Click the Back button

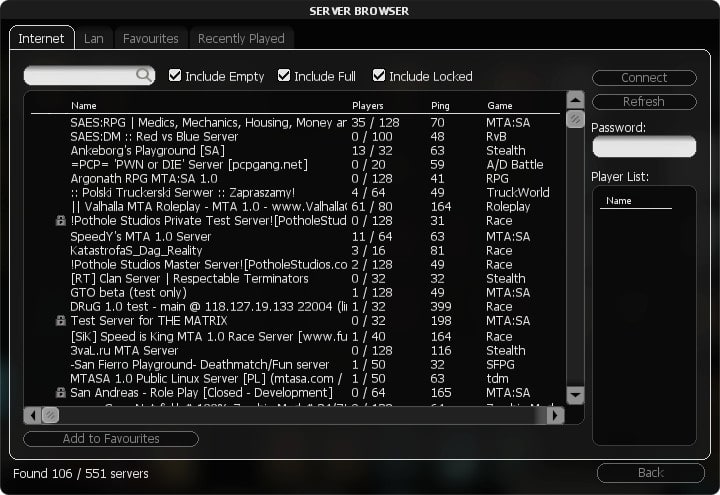click(650, 472)
